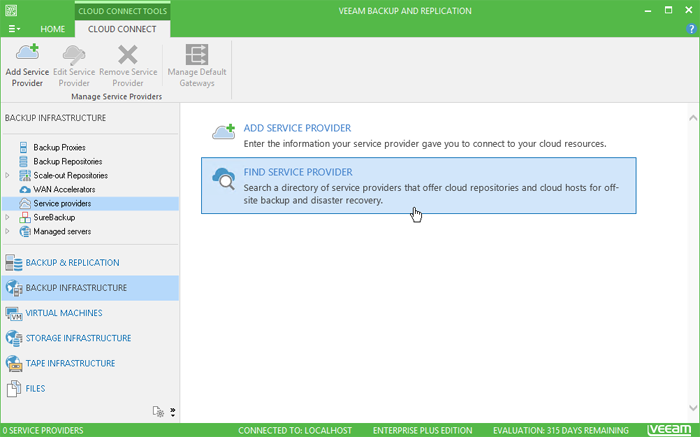Open the Tape Infrastructure view
The image size is (700, 437).
pos(70,363)
